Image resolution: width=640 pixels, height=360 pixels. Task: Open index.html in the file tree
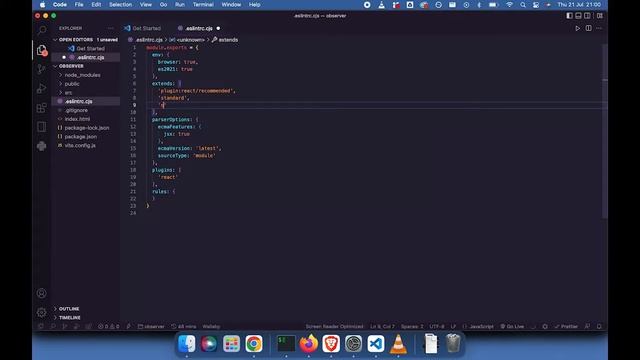coord(77,119)
